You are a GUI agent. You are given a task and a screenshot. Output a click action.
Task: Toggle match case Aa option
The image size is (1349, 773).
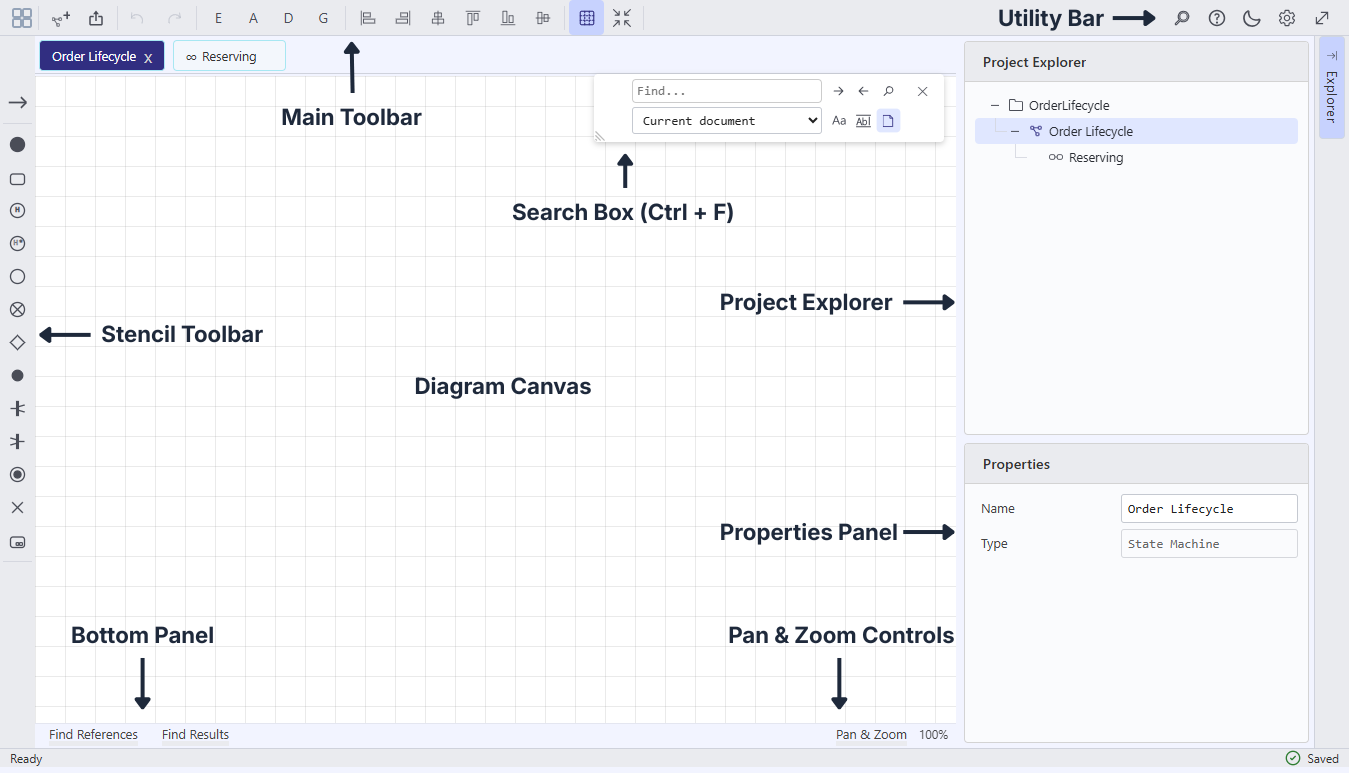pyautogui.click(x=839, y=121)
